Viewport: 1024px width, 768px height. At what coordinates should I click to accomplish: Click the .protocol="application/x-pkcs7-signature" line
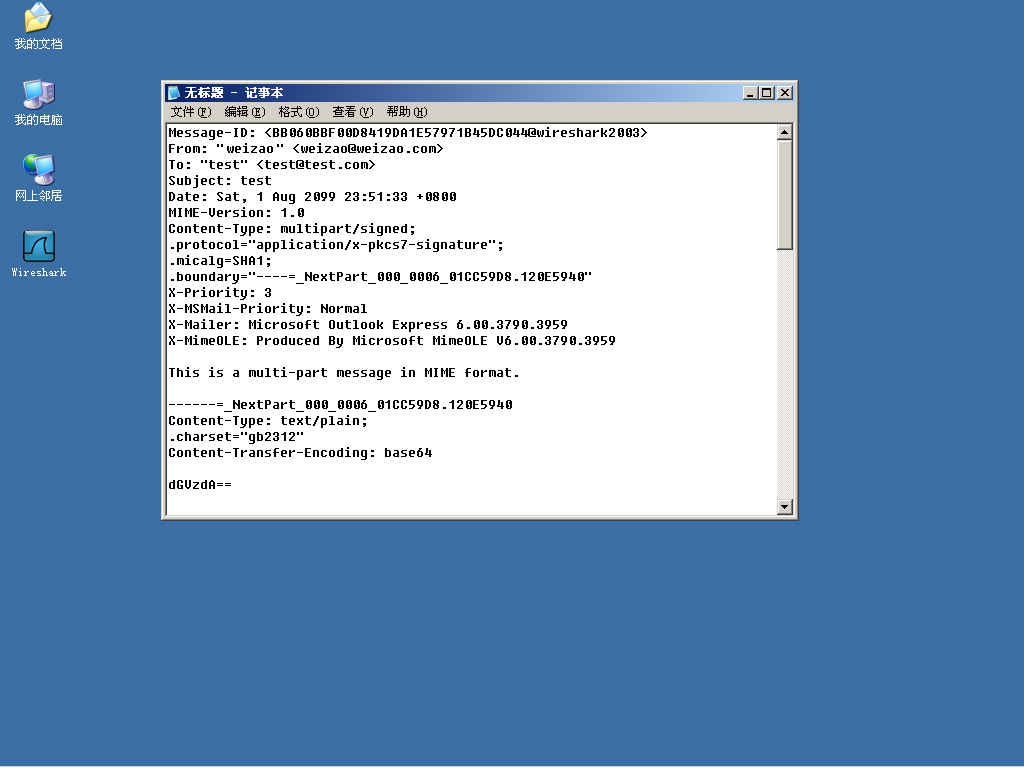tap(336, 245)
